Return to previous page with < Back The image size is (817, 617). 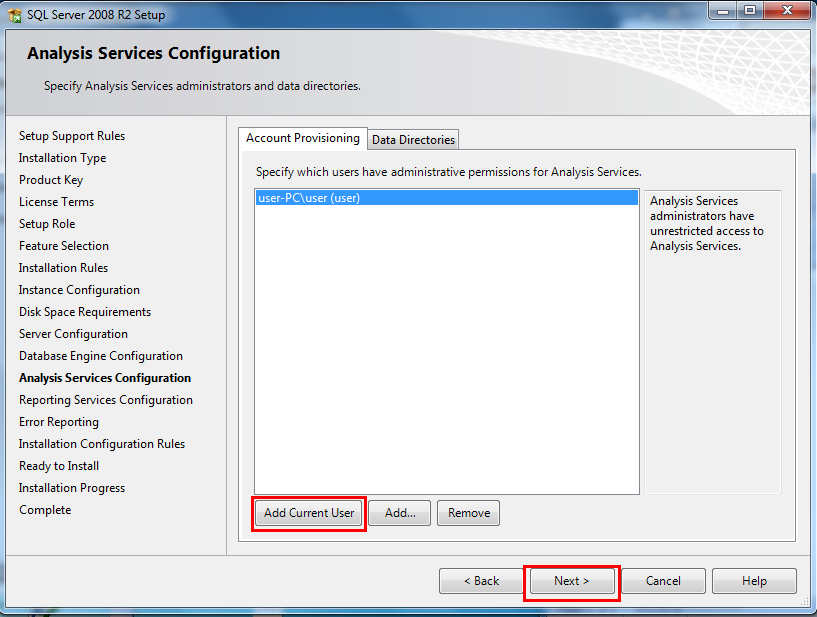(481, 581)
